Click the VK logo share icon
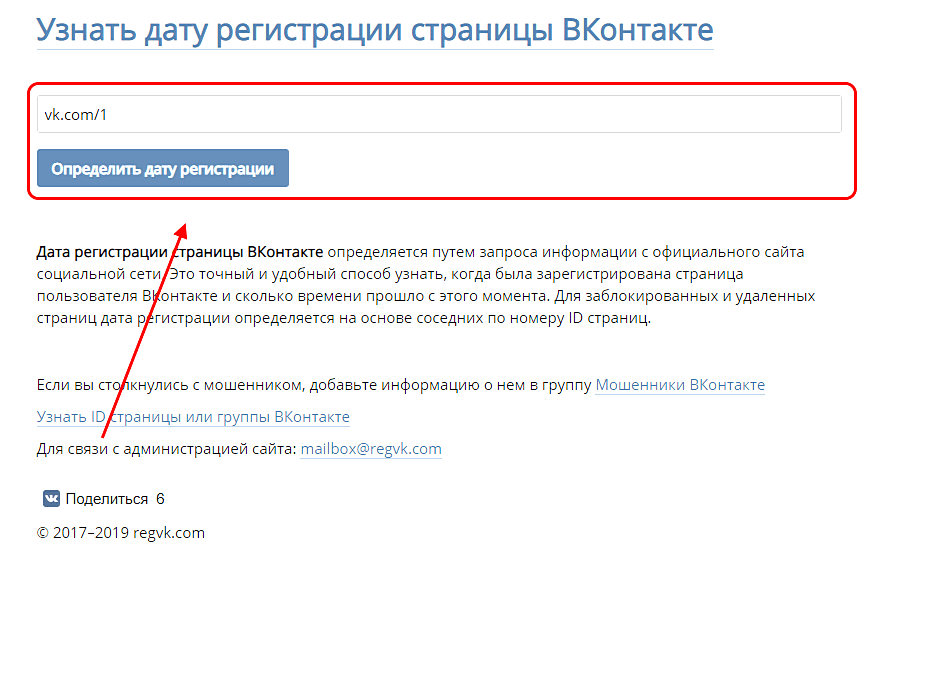931x687 pixels. (51, 498)
